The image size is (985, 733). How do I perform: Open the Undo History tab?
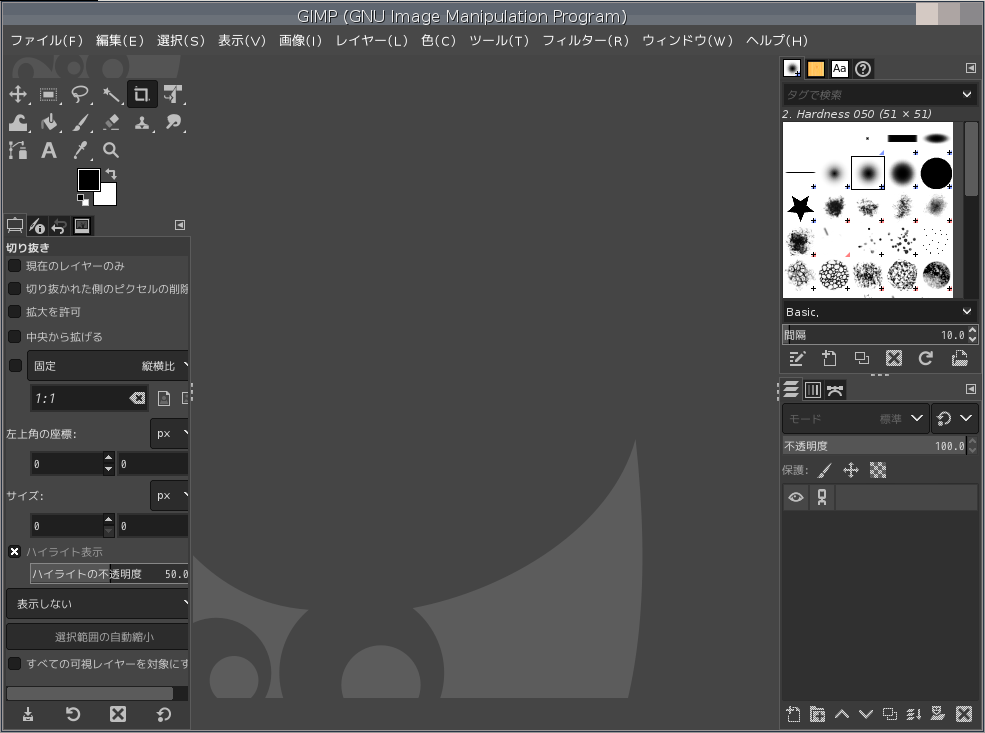pyautogui.click(x=59, y=225)
